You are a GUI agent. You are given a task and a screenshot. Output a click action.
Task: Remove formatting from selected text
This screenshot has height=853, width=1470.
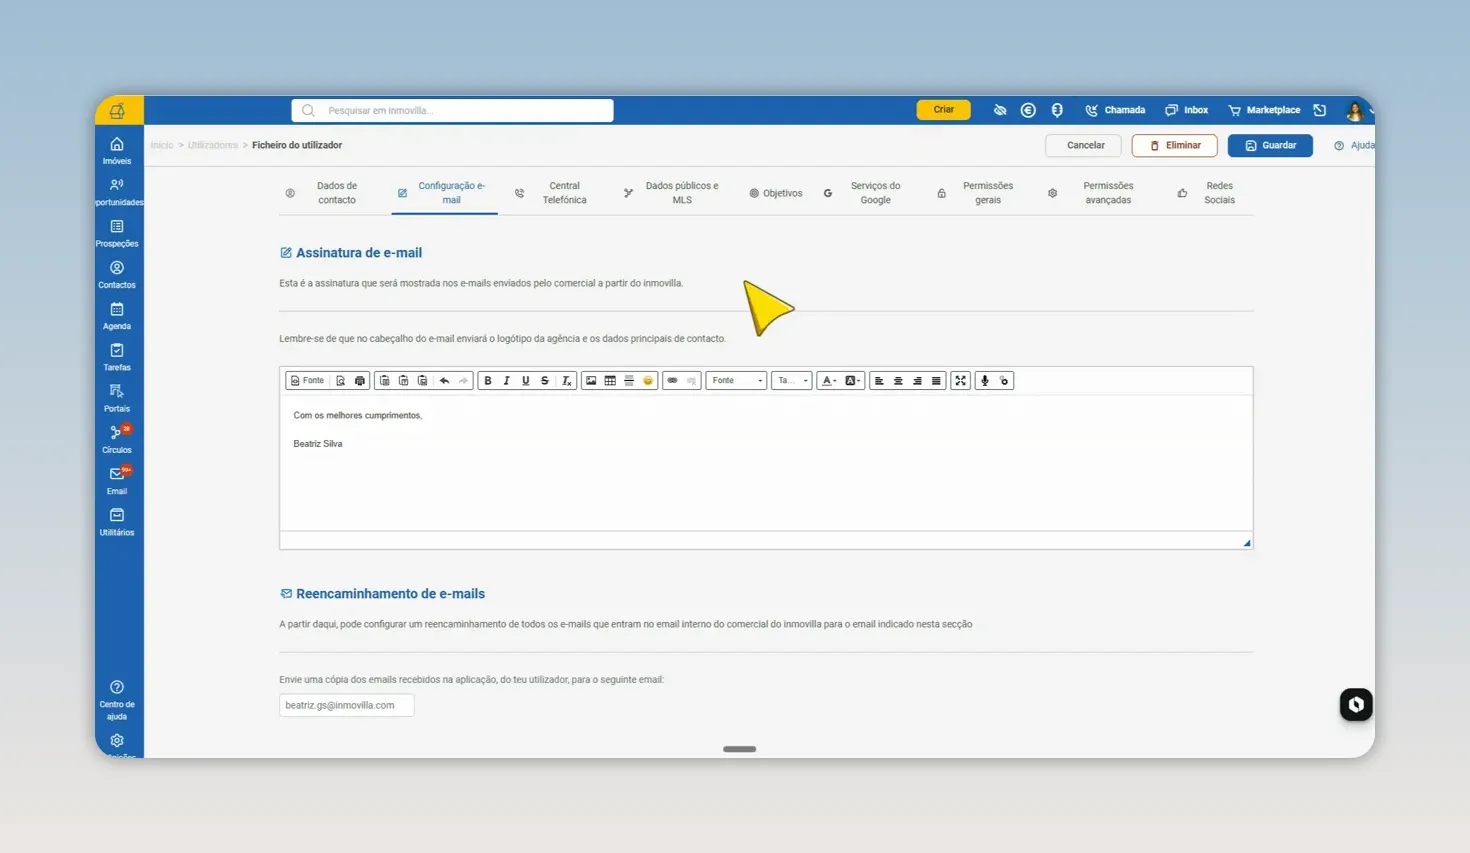click(x=566, y=381)
